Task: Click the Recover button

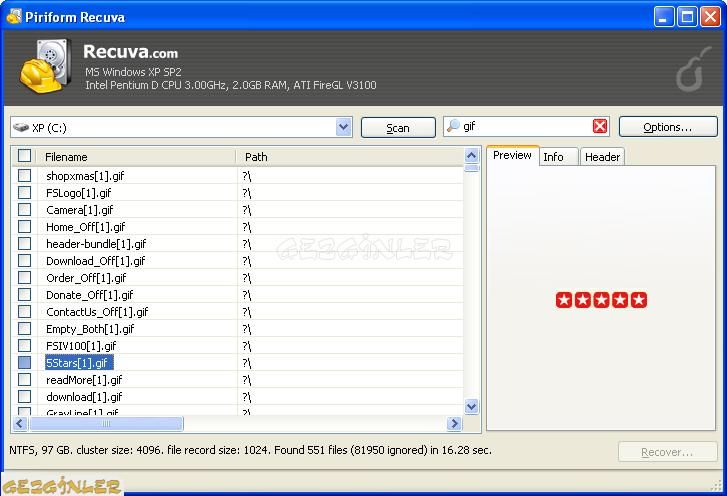Action: pyautogui.click(x=667, y=452)
